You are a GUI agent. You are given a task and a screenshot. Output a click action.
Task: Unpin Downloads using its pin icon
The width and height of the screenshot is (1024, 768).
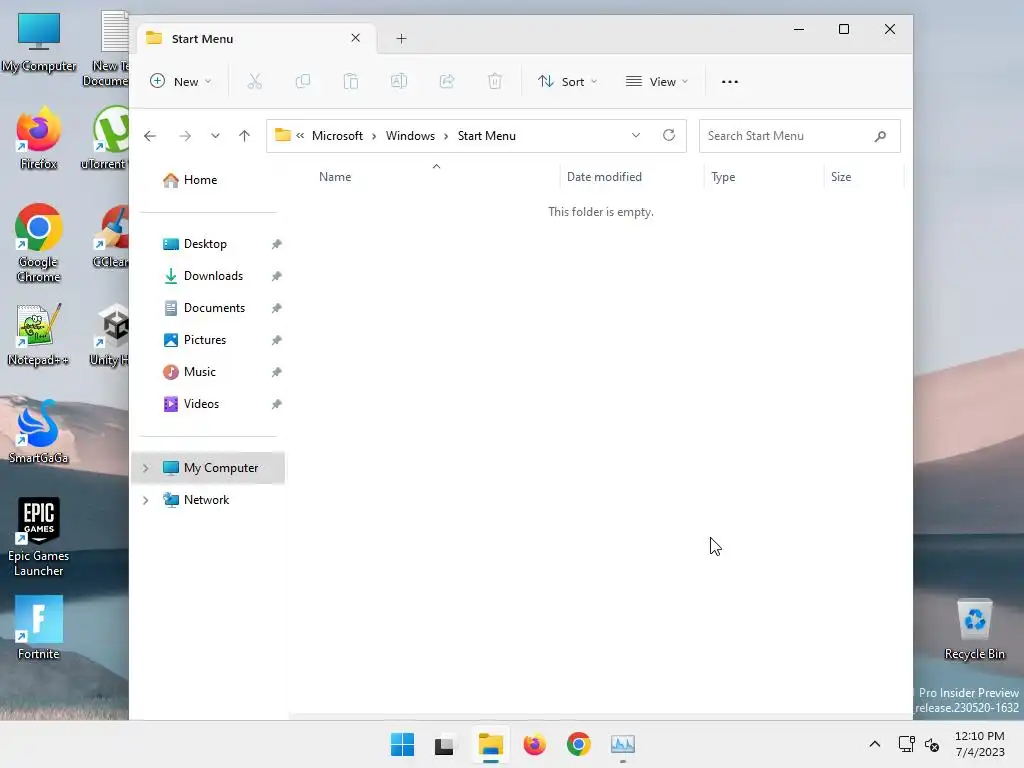point(276,276)
